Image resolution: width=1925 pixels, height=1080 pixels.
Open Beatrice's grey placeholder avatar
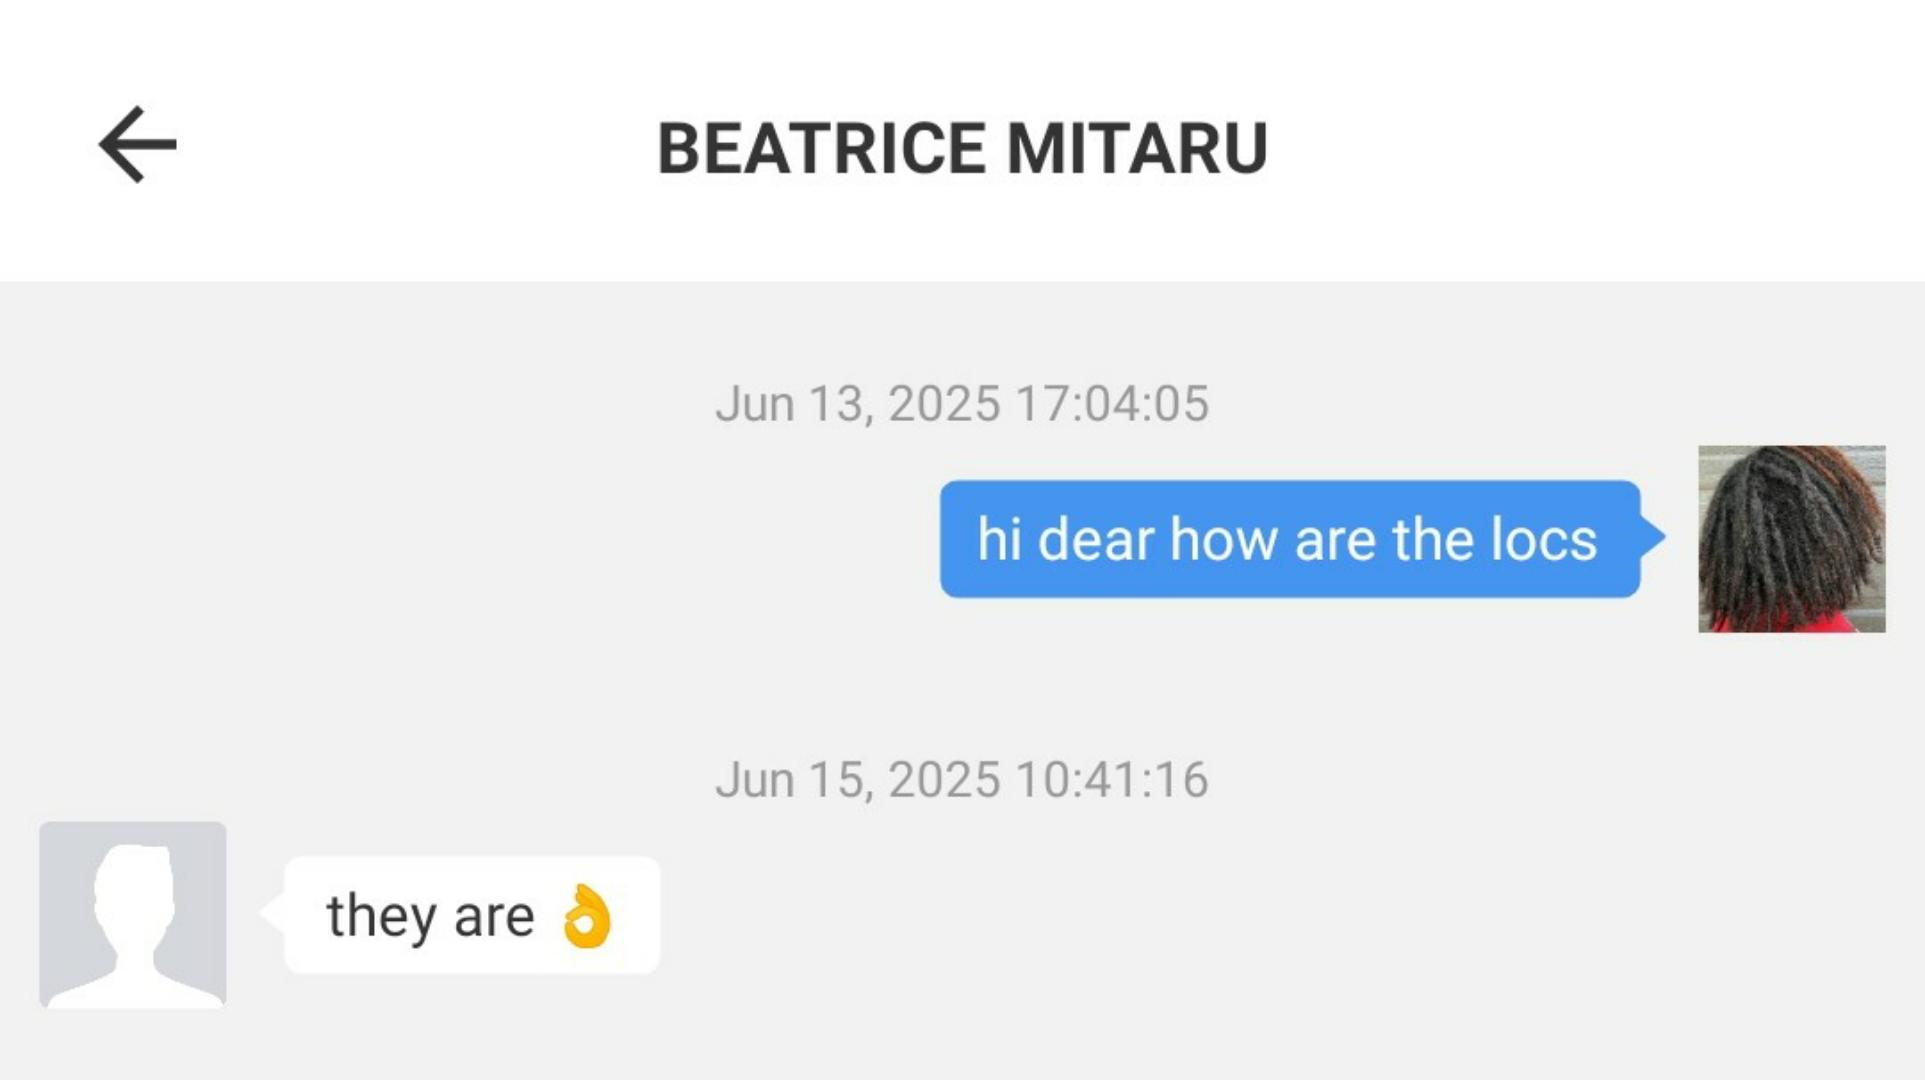[133, 915]
